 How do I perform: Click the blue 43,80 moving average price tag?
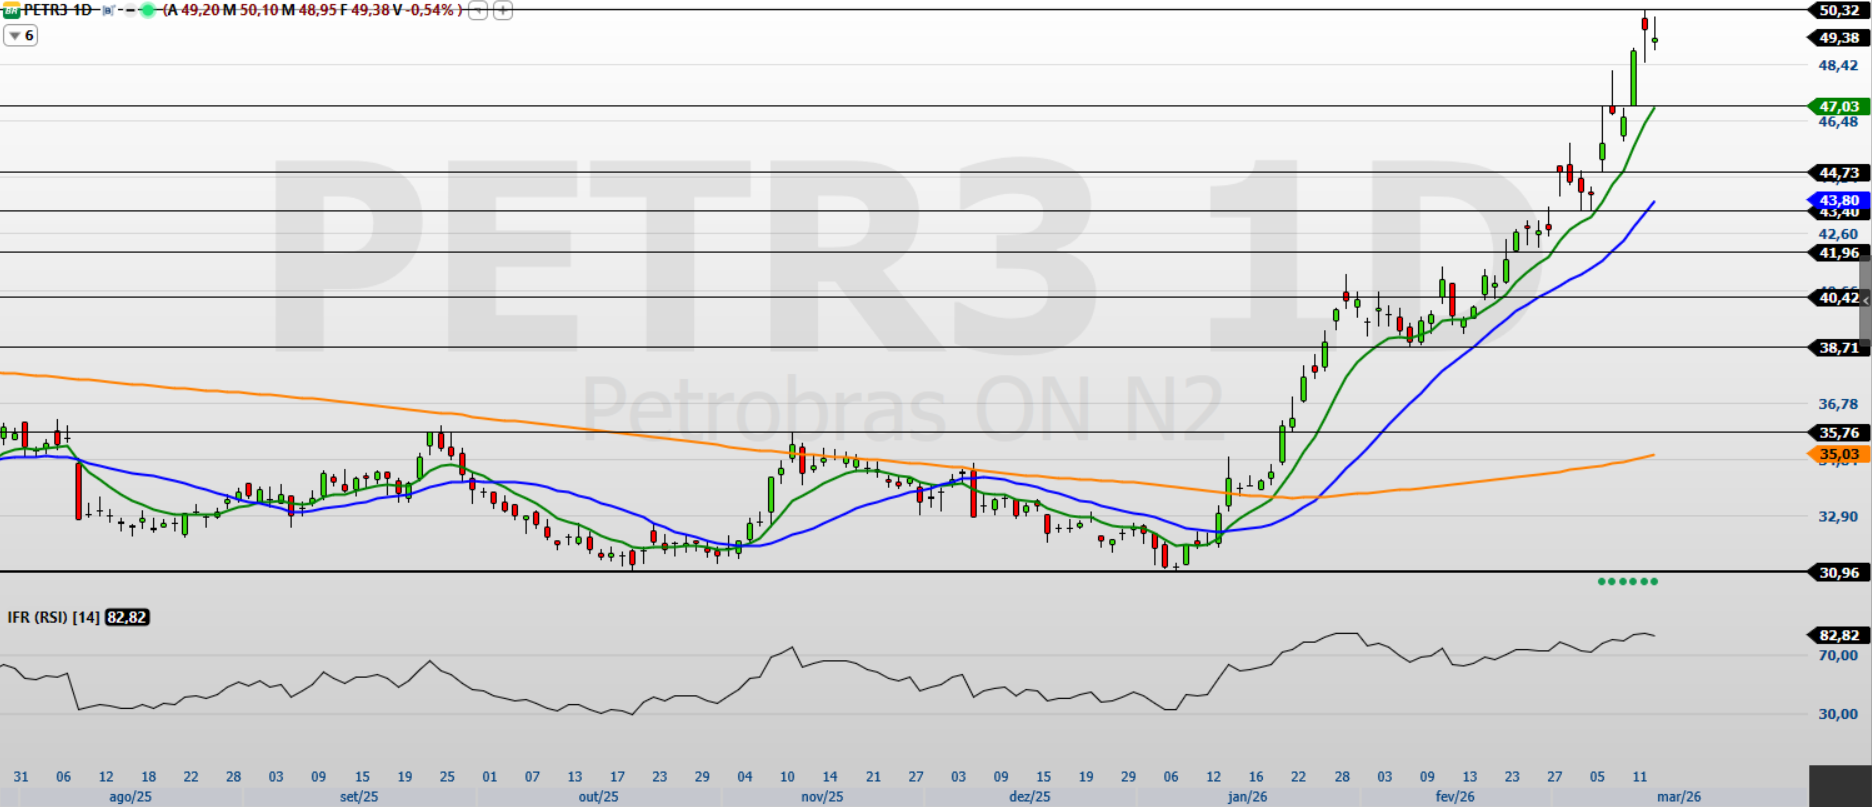(1838, 200)
